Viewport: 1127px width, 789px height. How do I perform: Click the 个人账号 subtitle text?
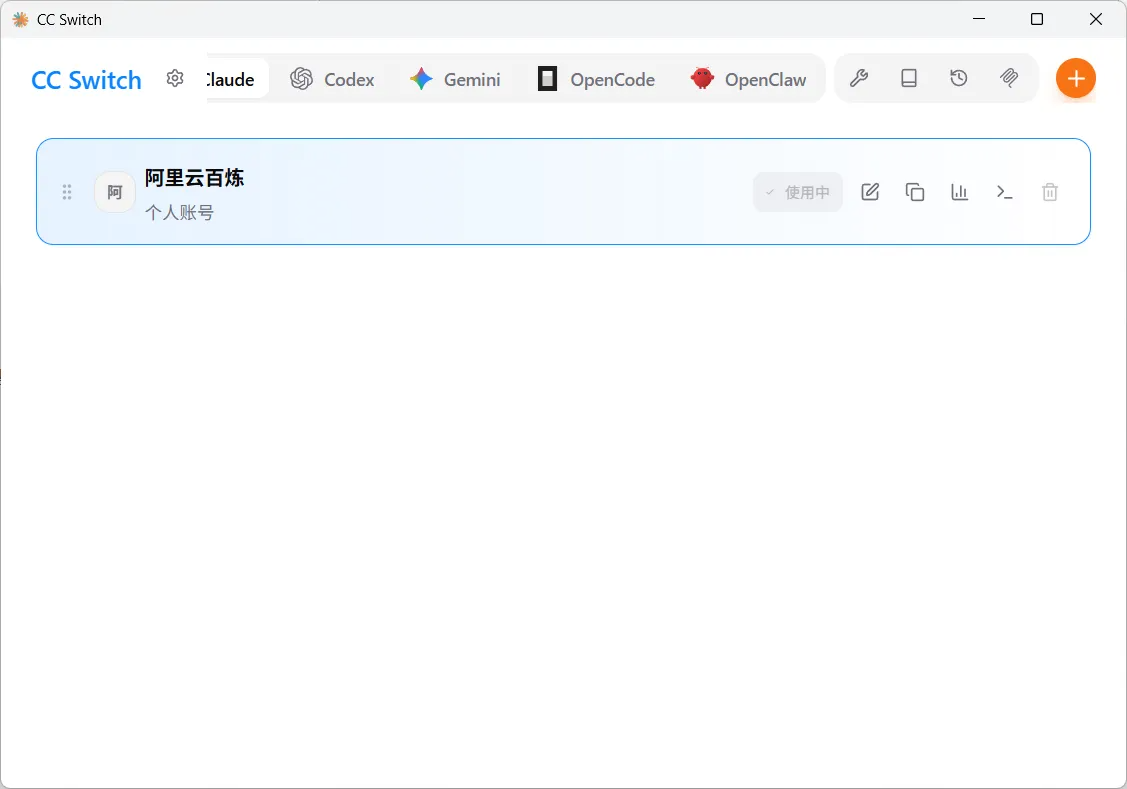180,213
